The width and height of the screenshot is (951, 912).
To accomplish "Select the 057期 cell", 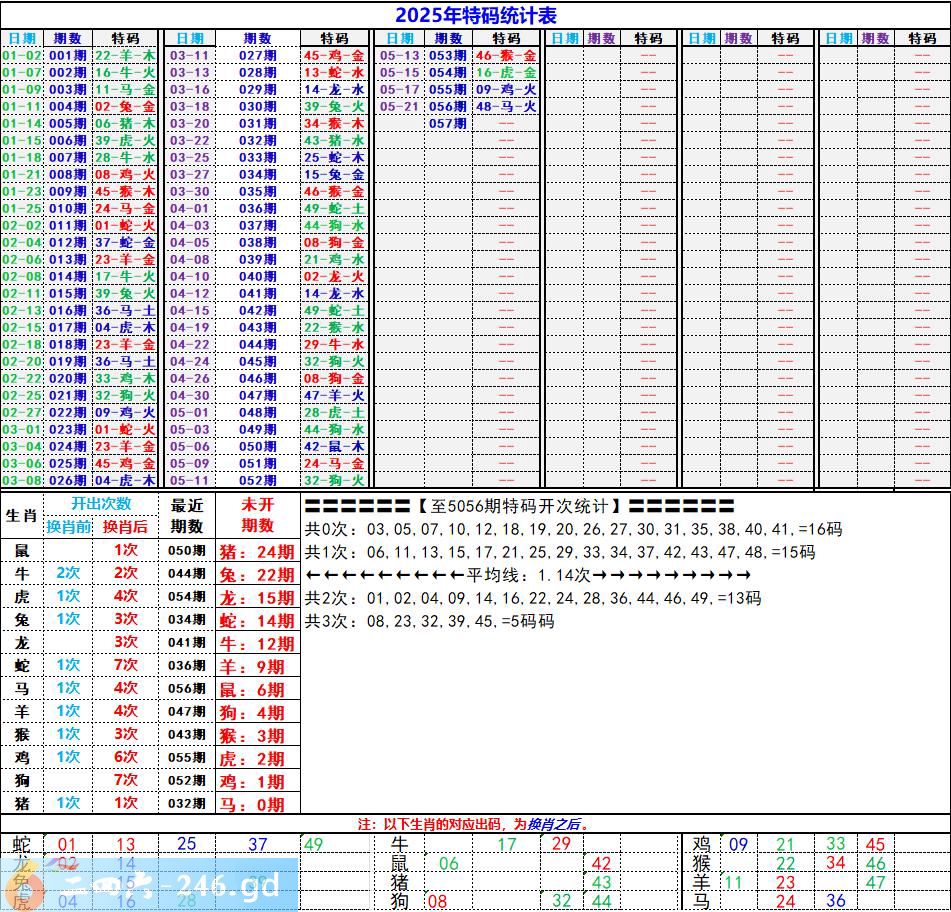I will coord(447,124).
